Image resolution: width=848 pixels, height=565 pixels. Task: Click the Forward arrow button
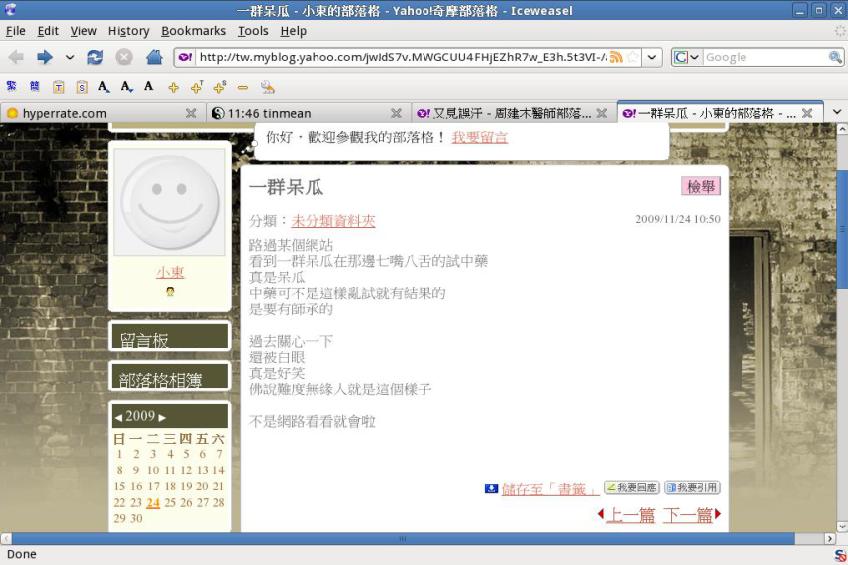pos(45,58)
